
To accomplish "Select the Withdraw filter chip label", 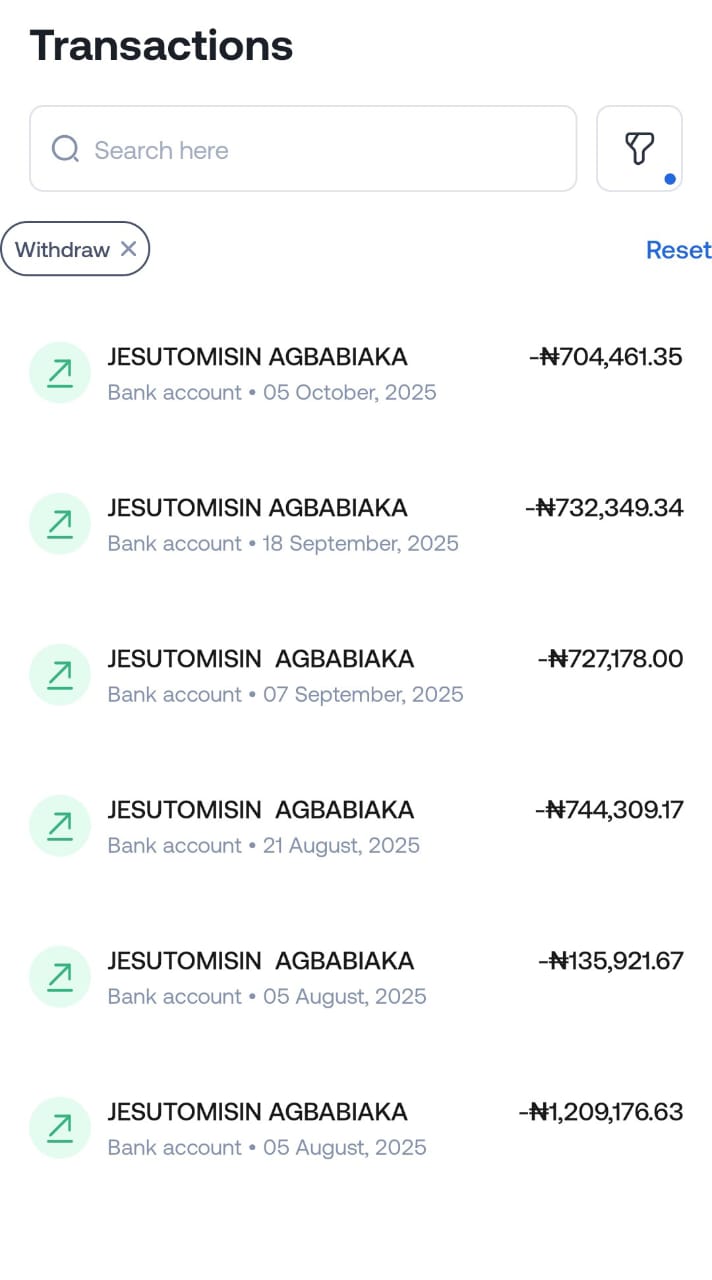I will pyautogui.click(x=62, y=250).
